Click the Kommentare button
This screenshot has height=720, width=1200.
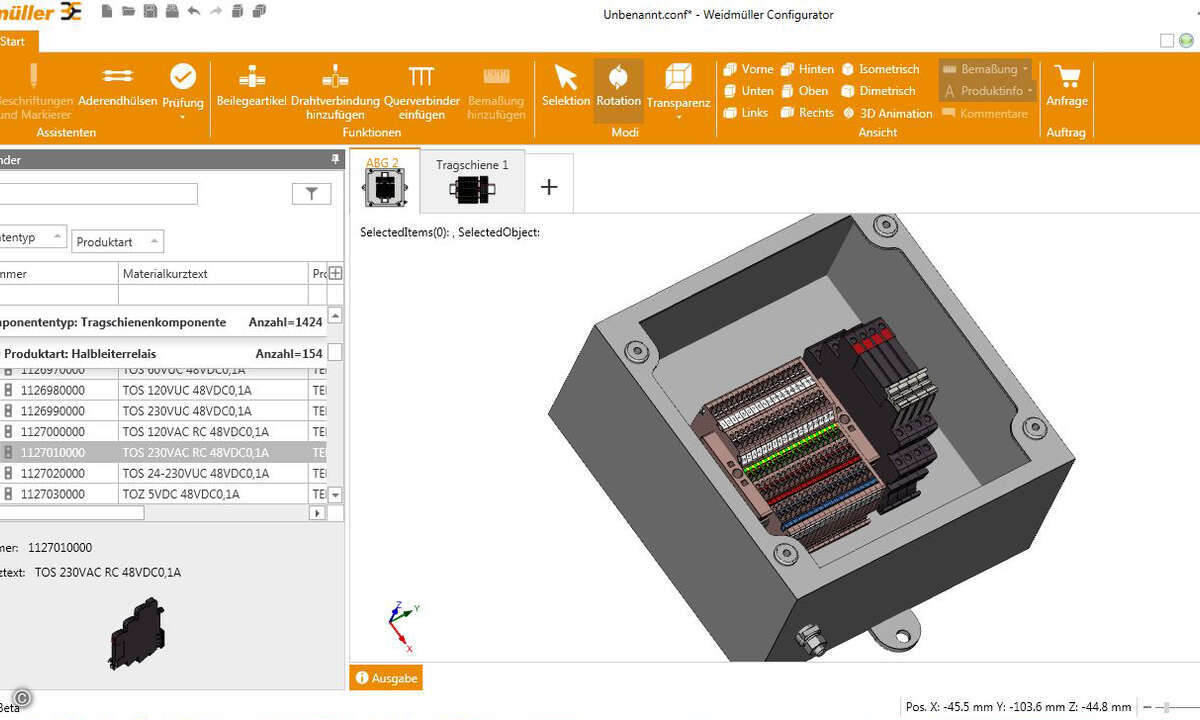(985, 113)
